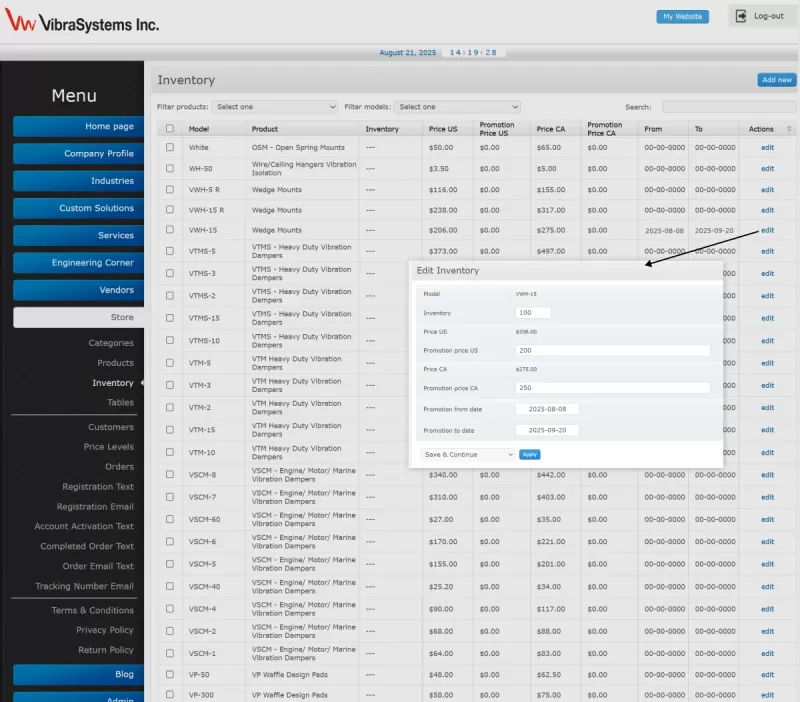Image resolution: width=800 pixels, height=702 pixels.
Task: Click the edit link for White model
Action: click(767, 147)
